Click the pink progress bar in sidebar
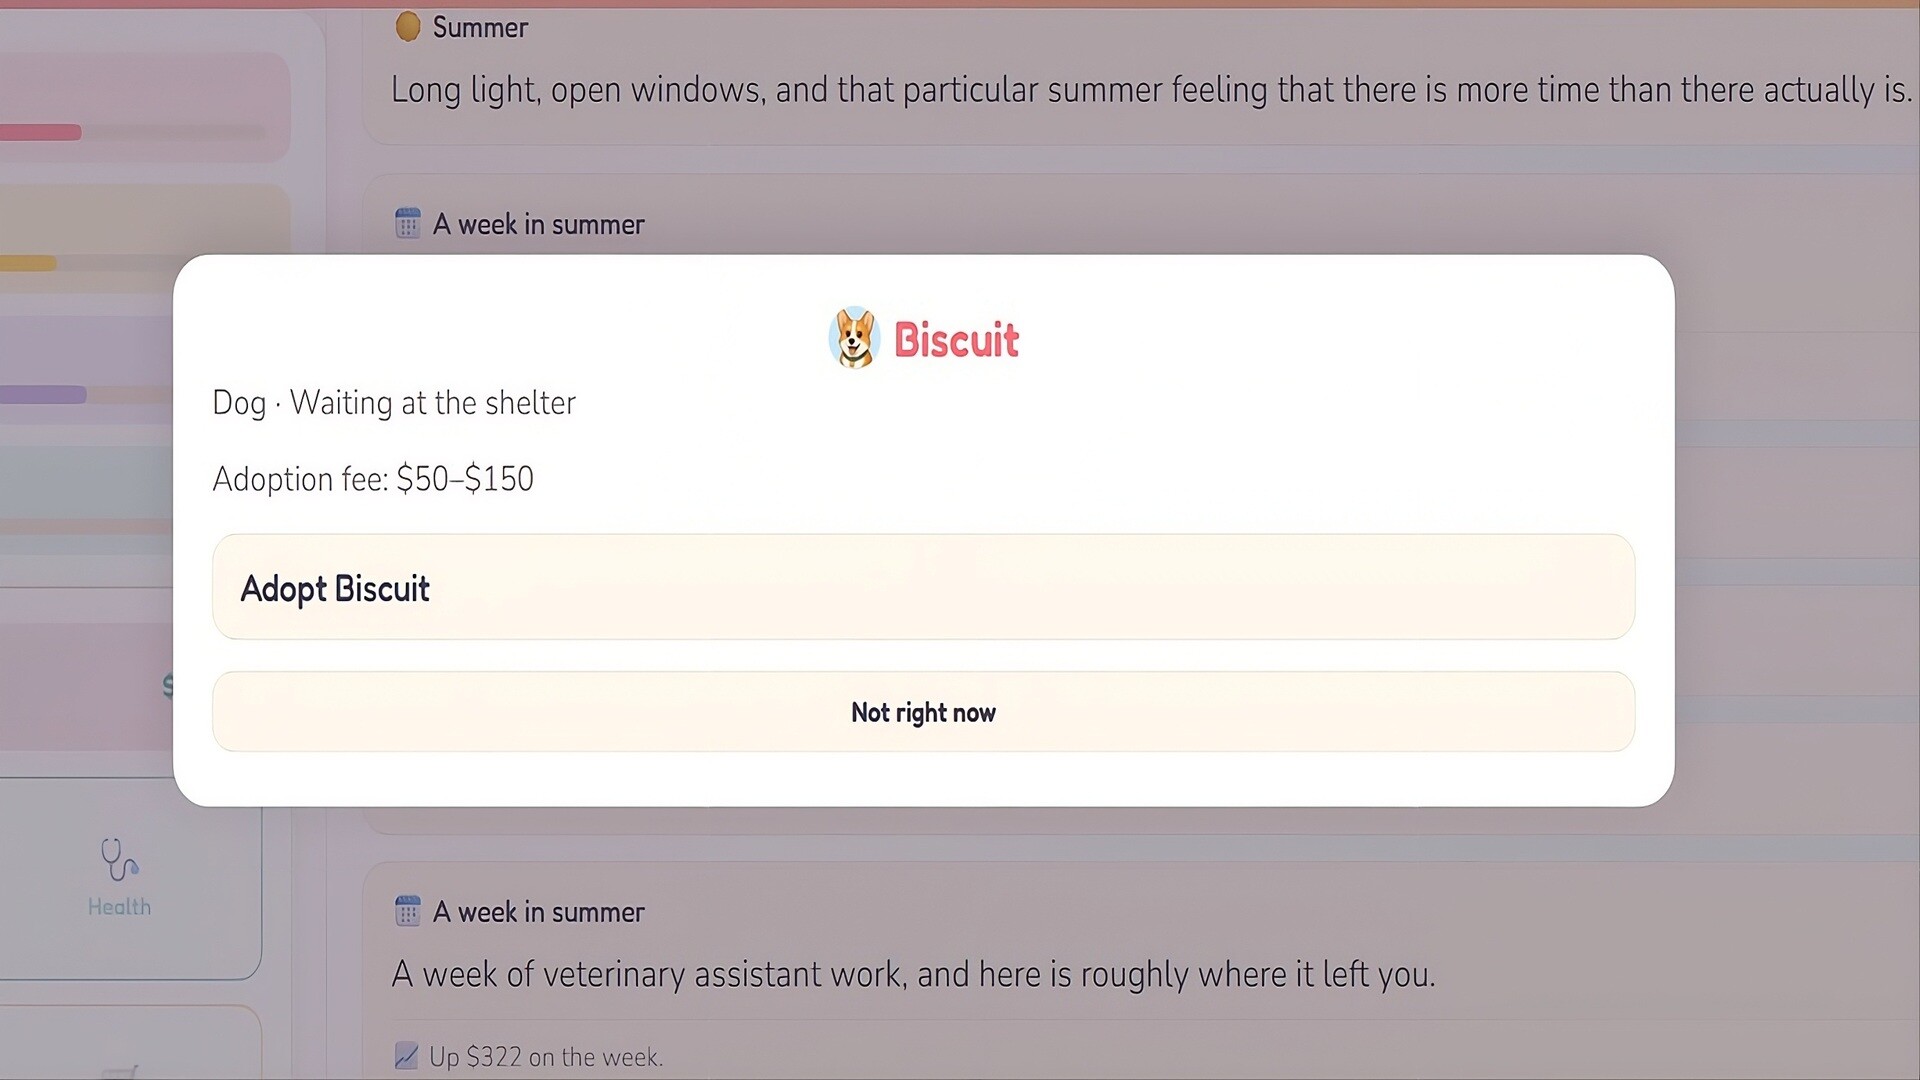The width and height of the screenshot is (1920, 1080). (x=40, y=132)
